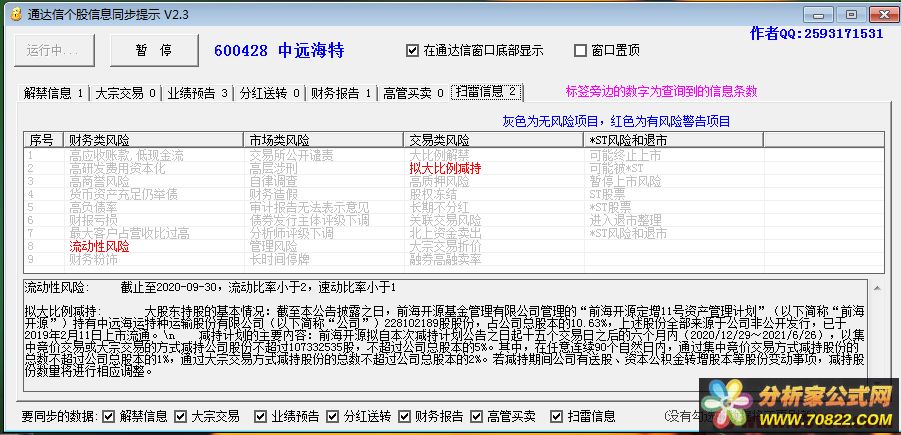This screenshot has height=435, width=901.
Task: Show the 财务报告 tab
Action: point(341,93)
